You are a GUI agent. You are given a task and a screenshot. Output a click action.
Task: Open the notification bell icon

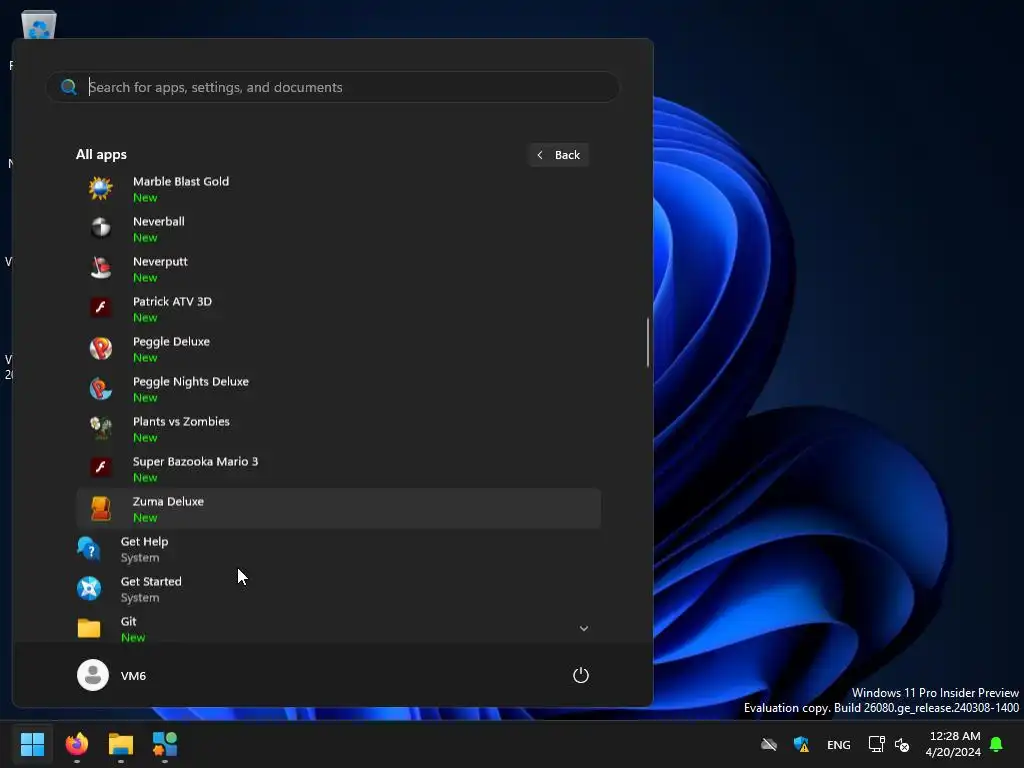[x=996, y=744]
